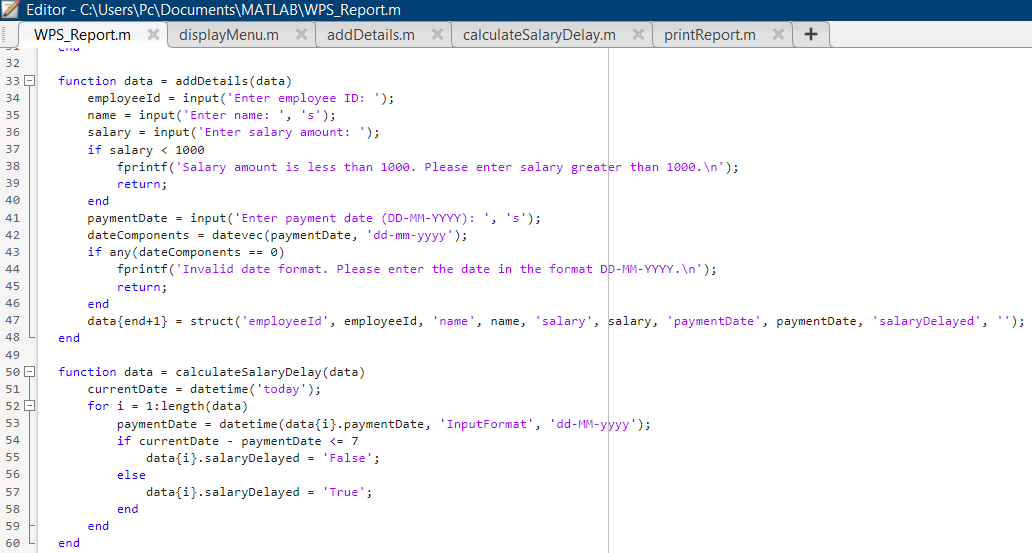Click the 'Enter salary amount: ' string
1032x553 pixels.
(x=282, y=132)
